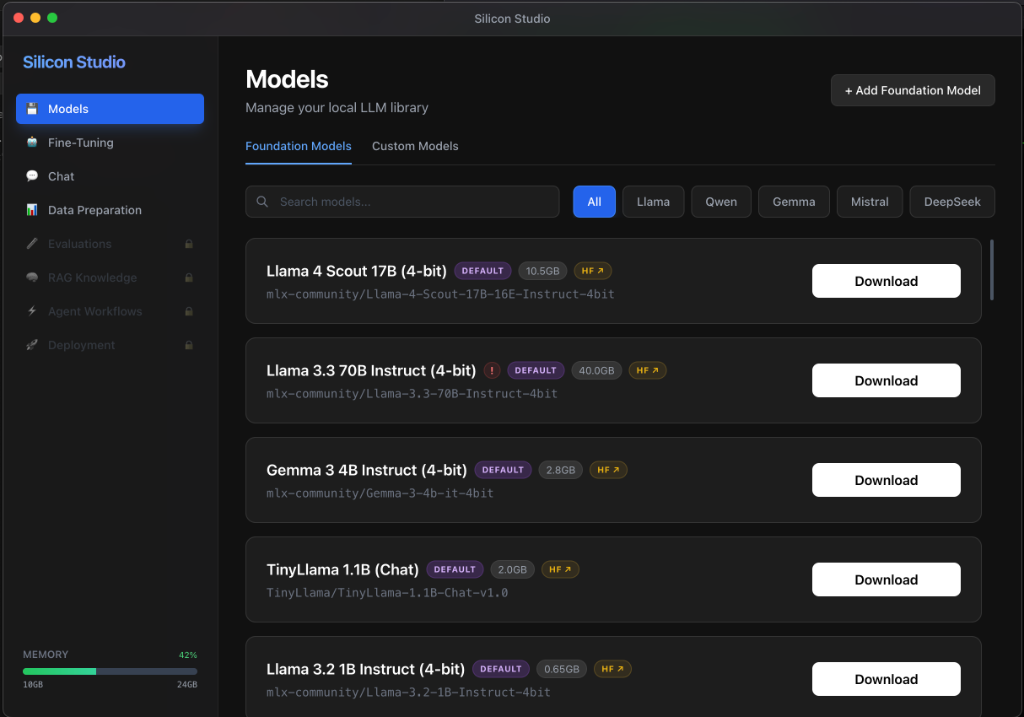Click the lock icon beside RAG Knowledge
The height and width of the screenshot is (717, 1024).
click(189, 278)
